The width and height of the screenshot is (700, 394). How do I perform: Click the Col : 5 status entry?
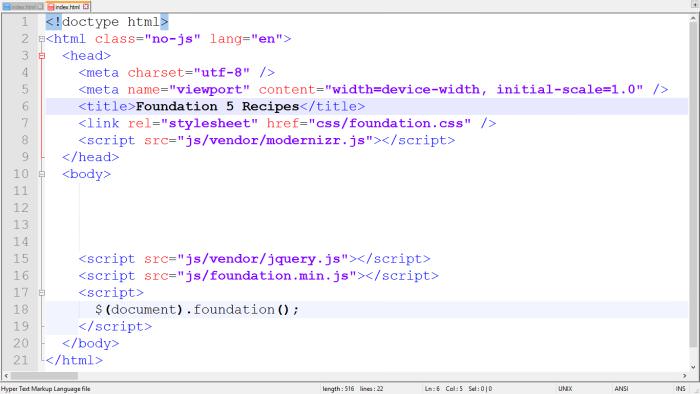[x=454, y=389]
